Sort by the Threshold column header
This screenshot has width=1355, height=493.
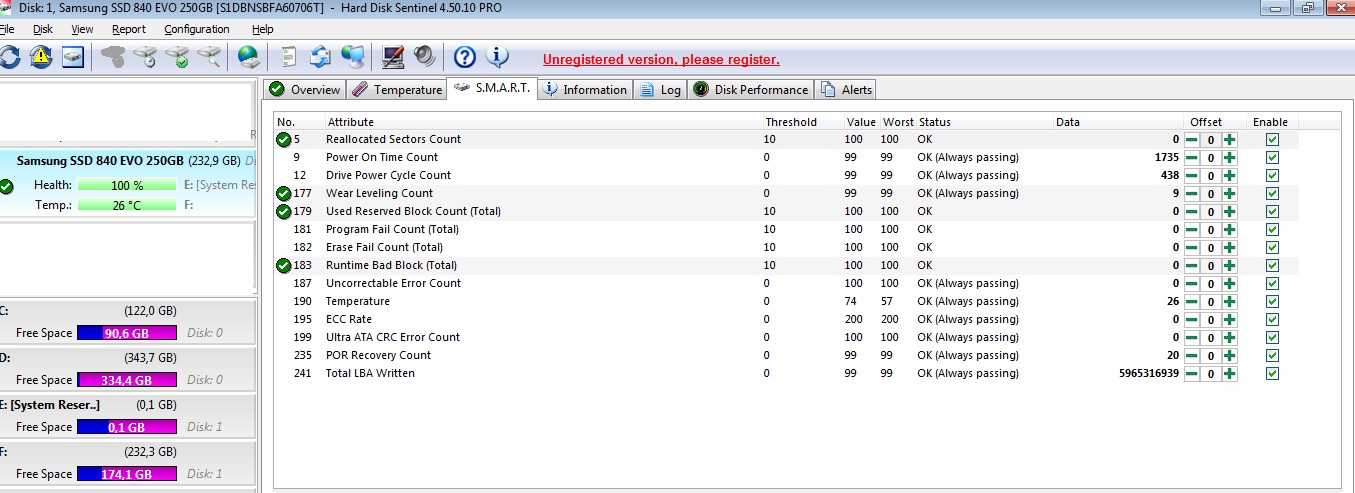click(791, 122)
